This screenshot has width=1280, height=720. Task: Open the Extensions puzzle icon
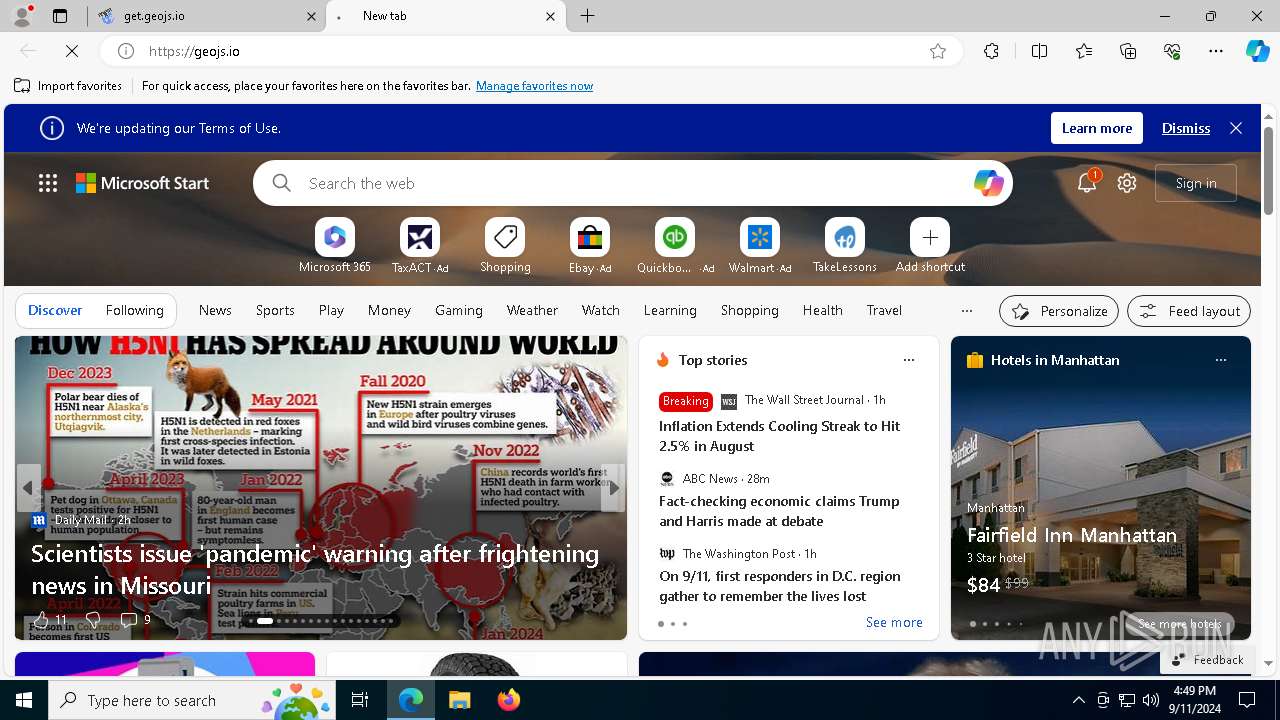click(991, 51)
